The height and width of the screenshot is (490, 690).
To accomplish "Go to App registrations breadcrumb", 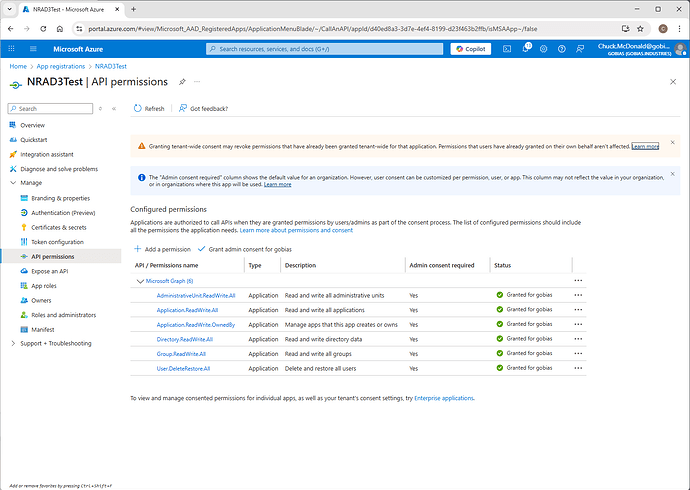I will (61, 66).
